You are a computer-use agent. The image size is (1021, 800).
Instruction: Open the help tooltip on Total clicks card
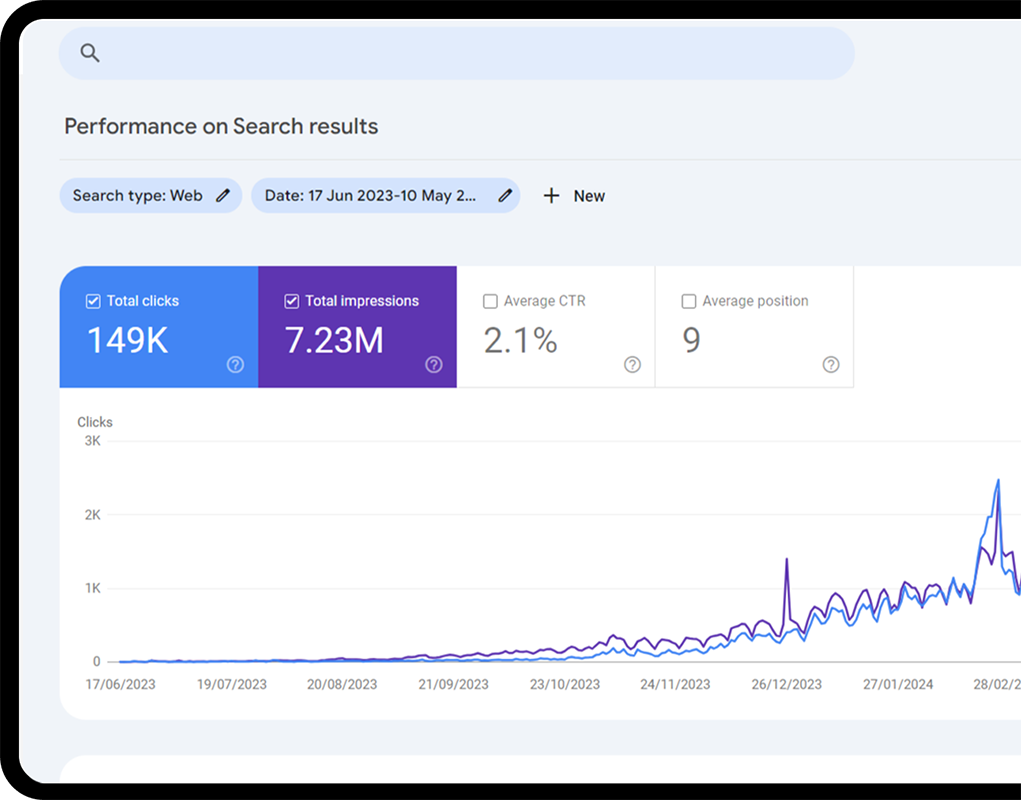click(x=235, y=365)
